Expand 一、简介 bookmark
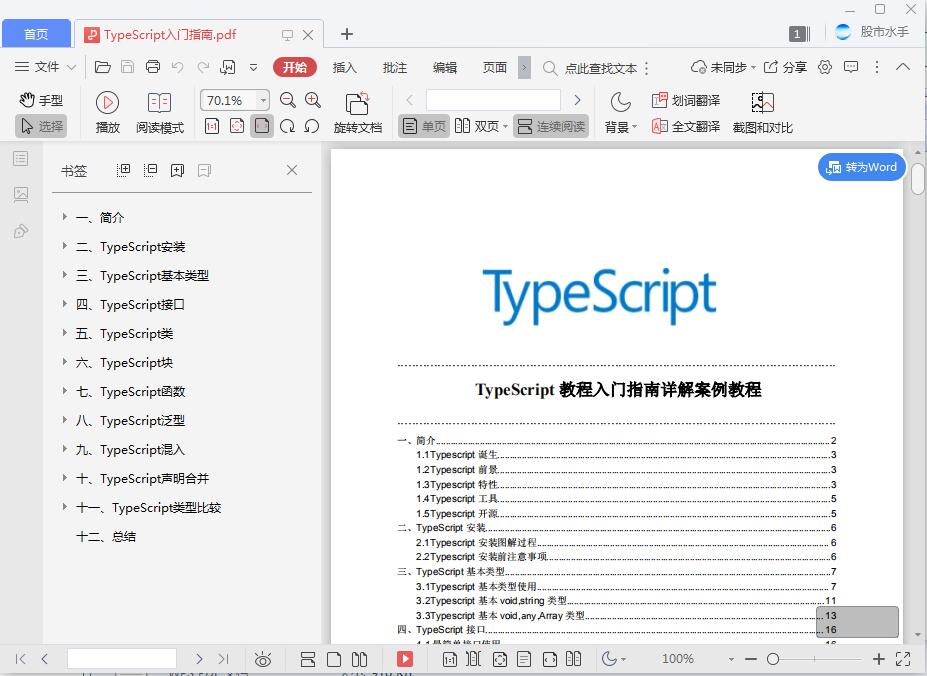Image resolution: width=927 pixels, height=676 pixels. pyautogui.click(x=64, y=216)
